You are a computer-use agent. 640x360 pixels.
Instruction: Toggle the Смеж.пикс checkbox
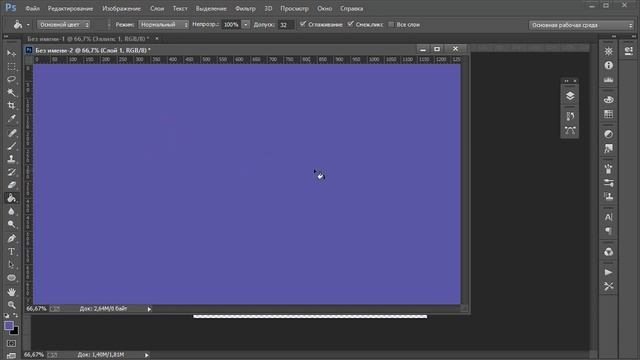[350, 24]
